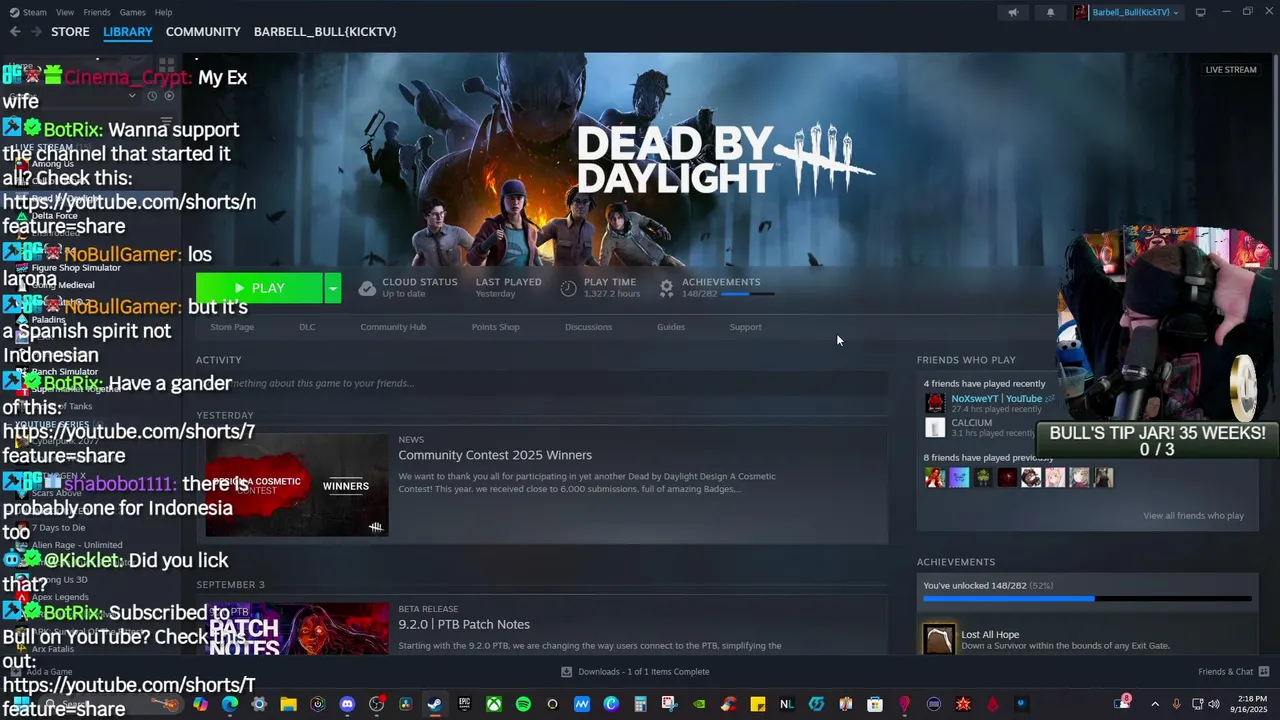Open Microsoft Edge from taskbar
Viewport: 1280px width, 720px height.
point(230,704)
